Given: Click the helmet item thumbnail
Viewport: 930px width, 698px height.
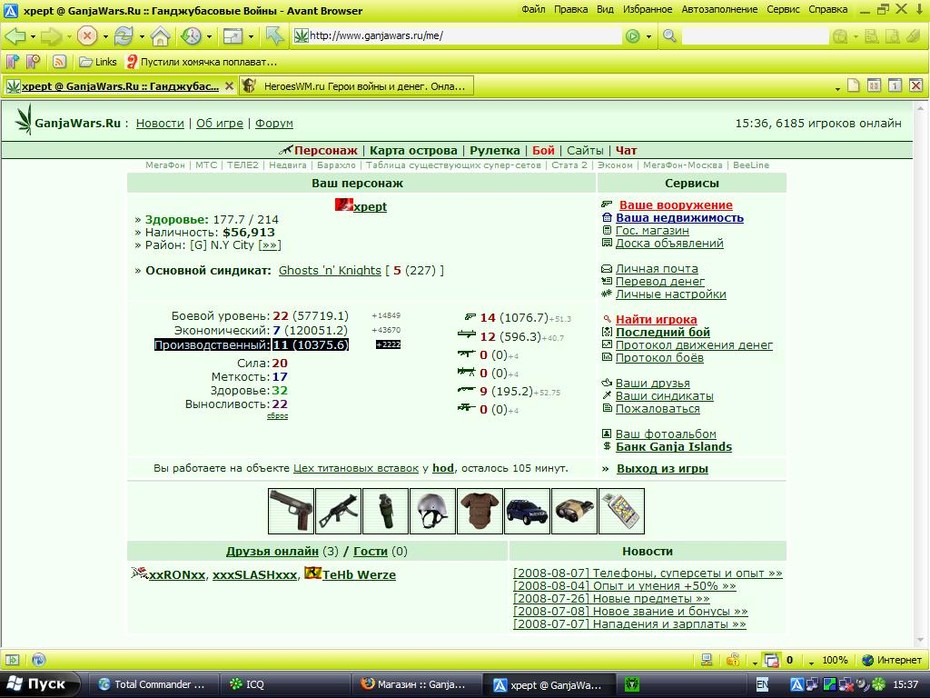Looking at the screenshot, I should tap(432, 511).
